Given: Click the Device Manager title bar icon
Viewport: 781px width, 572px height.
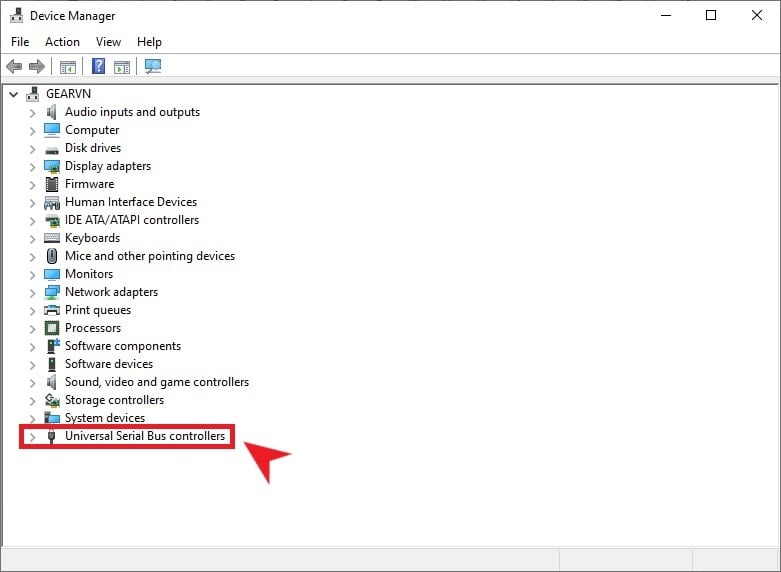Looking at the screenshot, I should (x=16, y=16).
